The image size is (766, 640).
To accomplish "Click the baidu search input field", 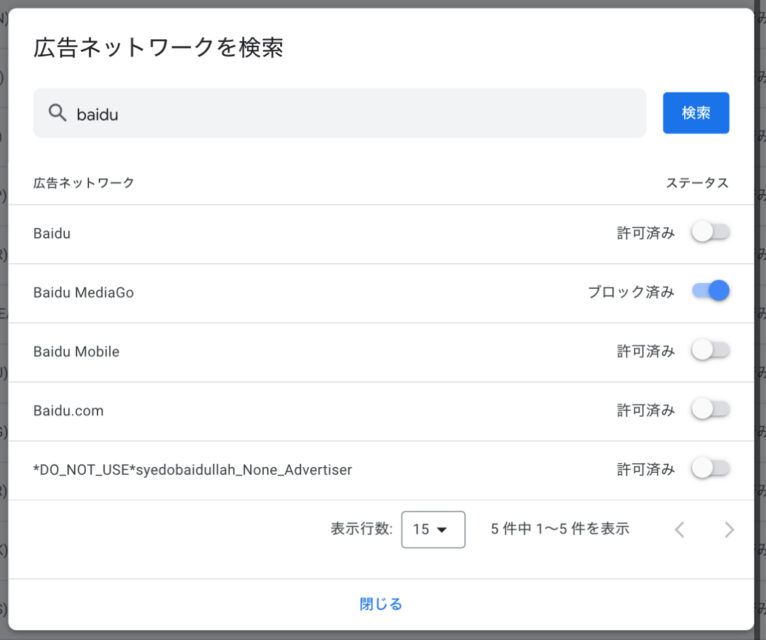I will (x=340, y=113).
